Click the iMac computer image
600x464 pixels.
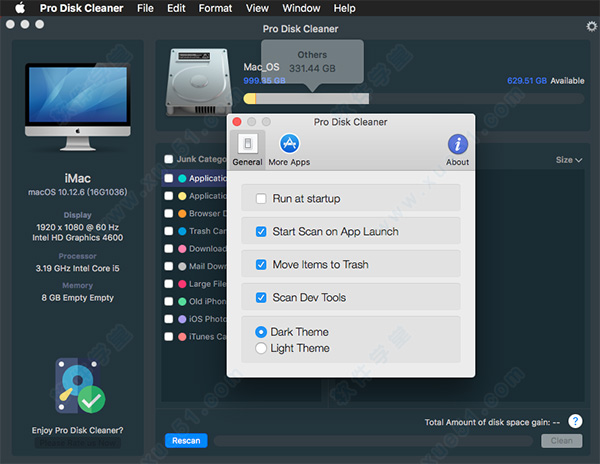pos(78,107)
